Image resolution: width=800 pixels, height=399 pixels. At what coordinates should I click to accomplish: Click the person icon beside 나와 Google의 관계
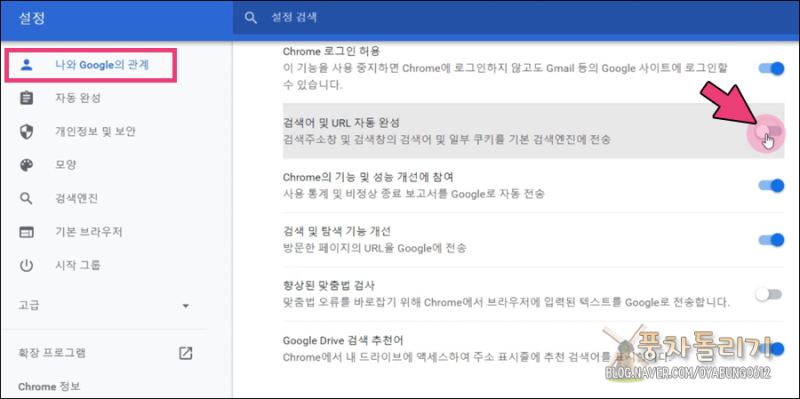click(26, 65)
